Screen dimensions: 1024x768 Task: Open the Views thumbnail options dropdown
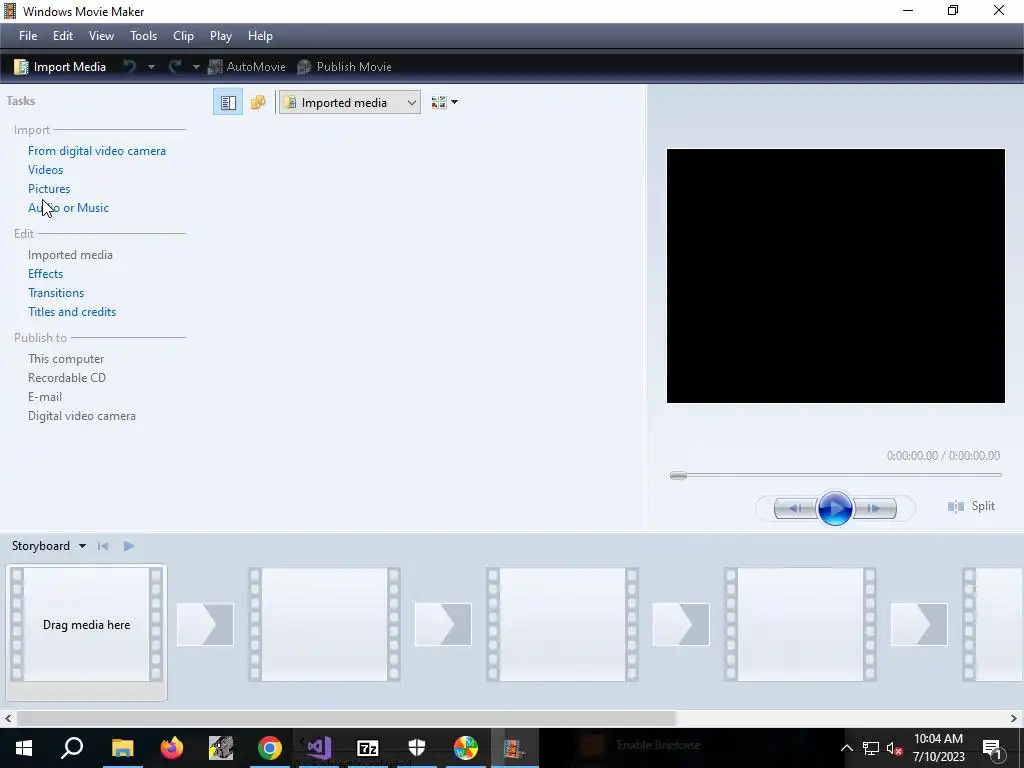(x=444, y=103)
